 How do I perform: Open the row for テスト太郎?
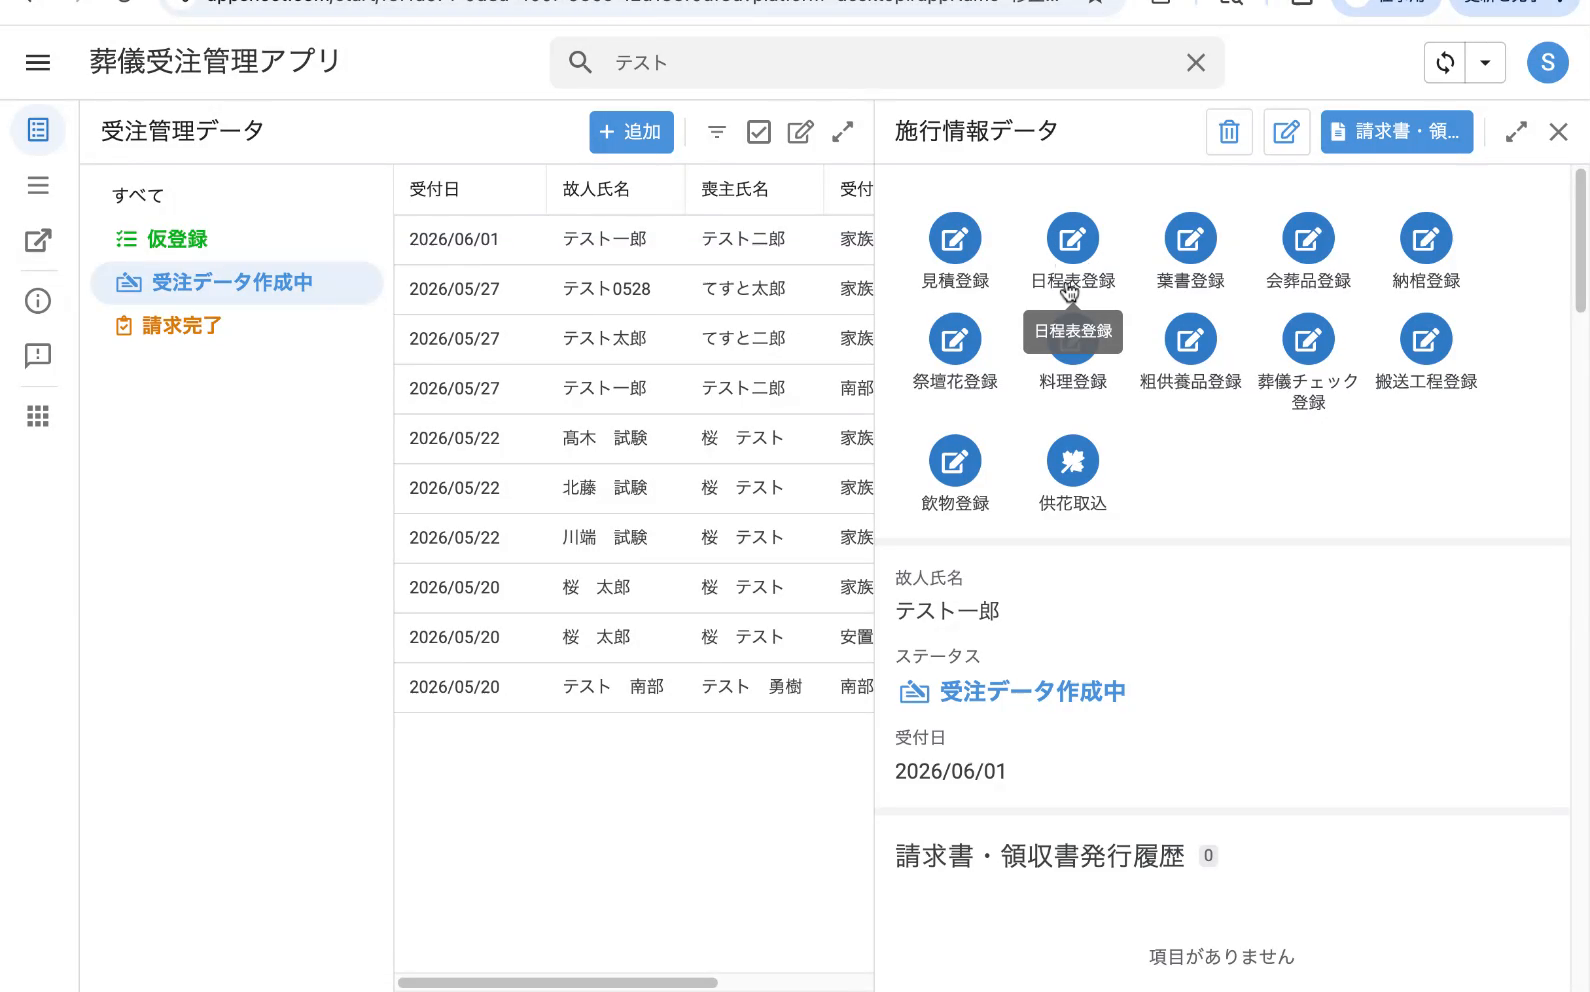[634, 339]
